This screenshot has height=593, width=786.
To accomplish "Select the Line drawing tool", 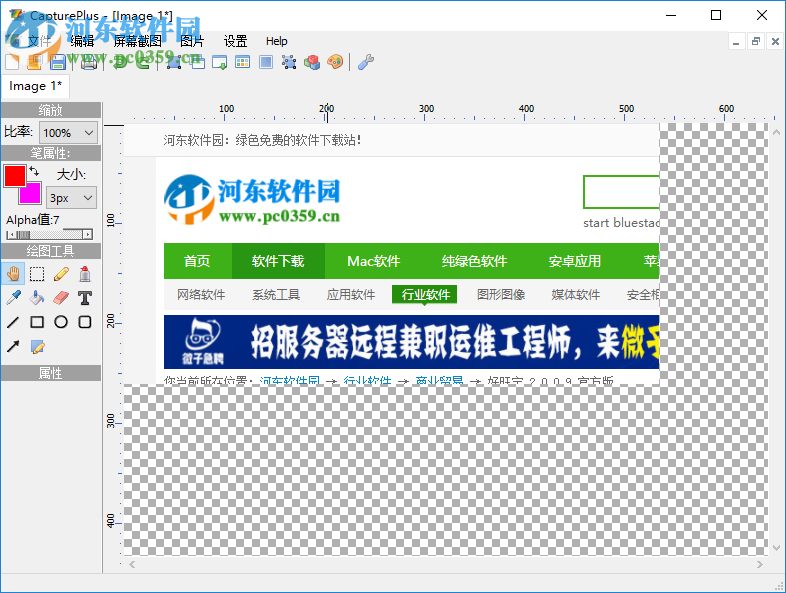I will click(13, 322).
